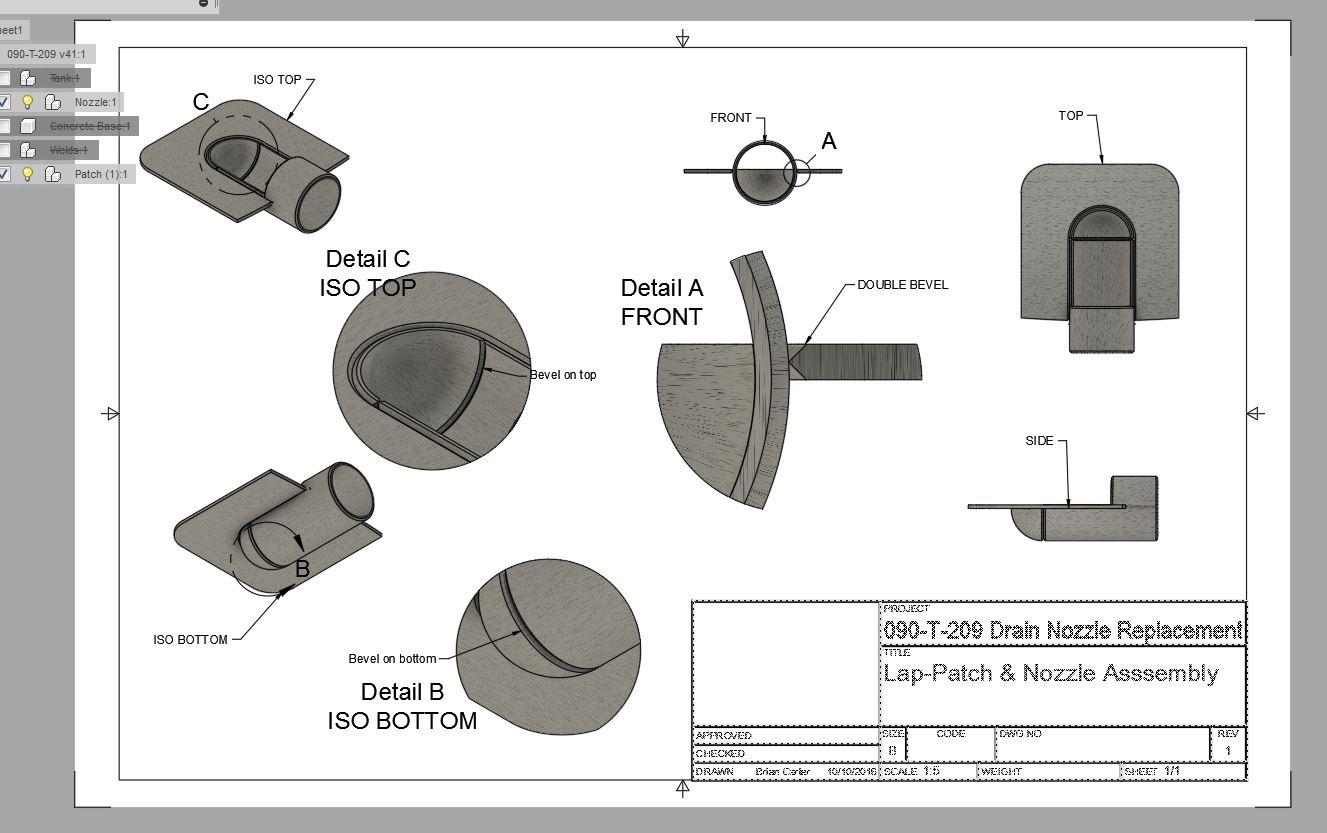This screenshot has width=1327, height=833.
Task: Uncheck the Patch (1):1 checkbox
Action: (5, 174)
